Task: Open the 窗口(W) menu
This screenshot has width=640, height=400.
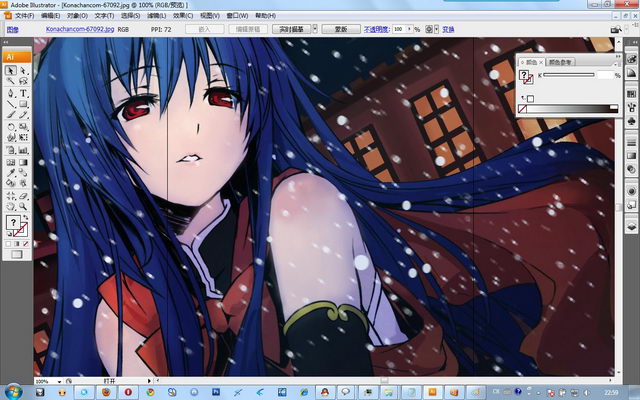Action: pos(237,16)
